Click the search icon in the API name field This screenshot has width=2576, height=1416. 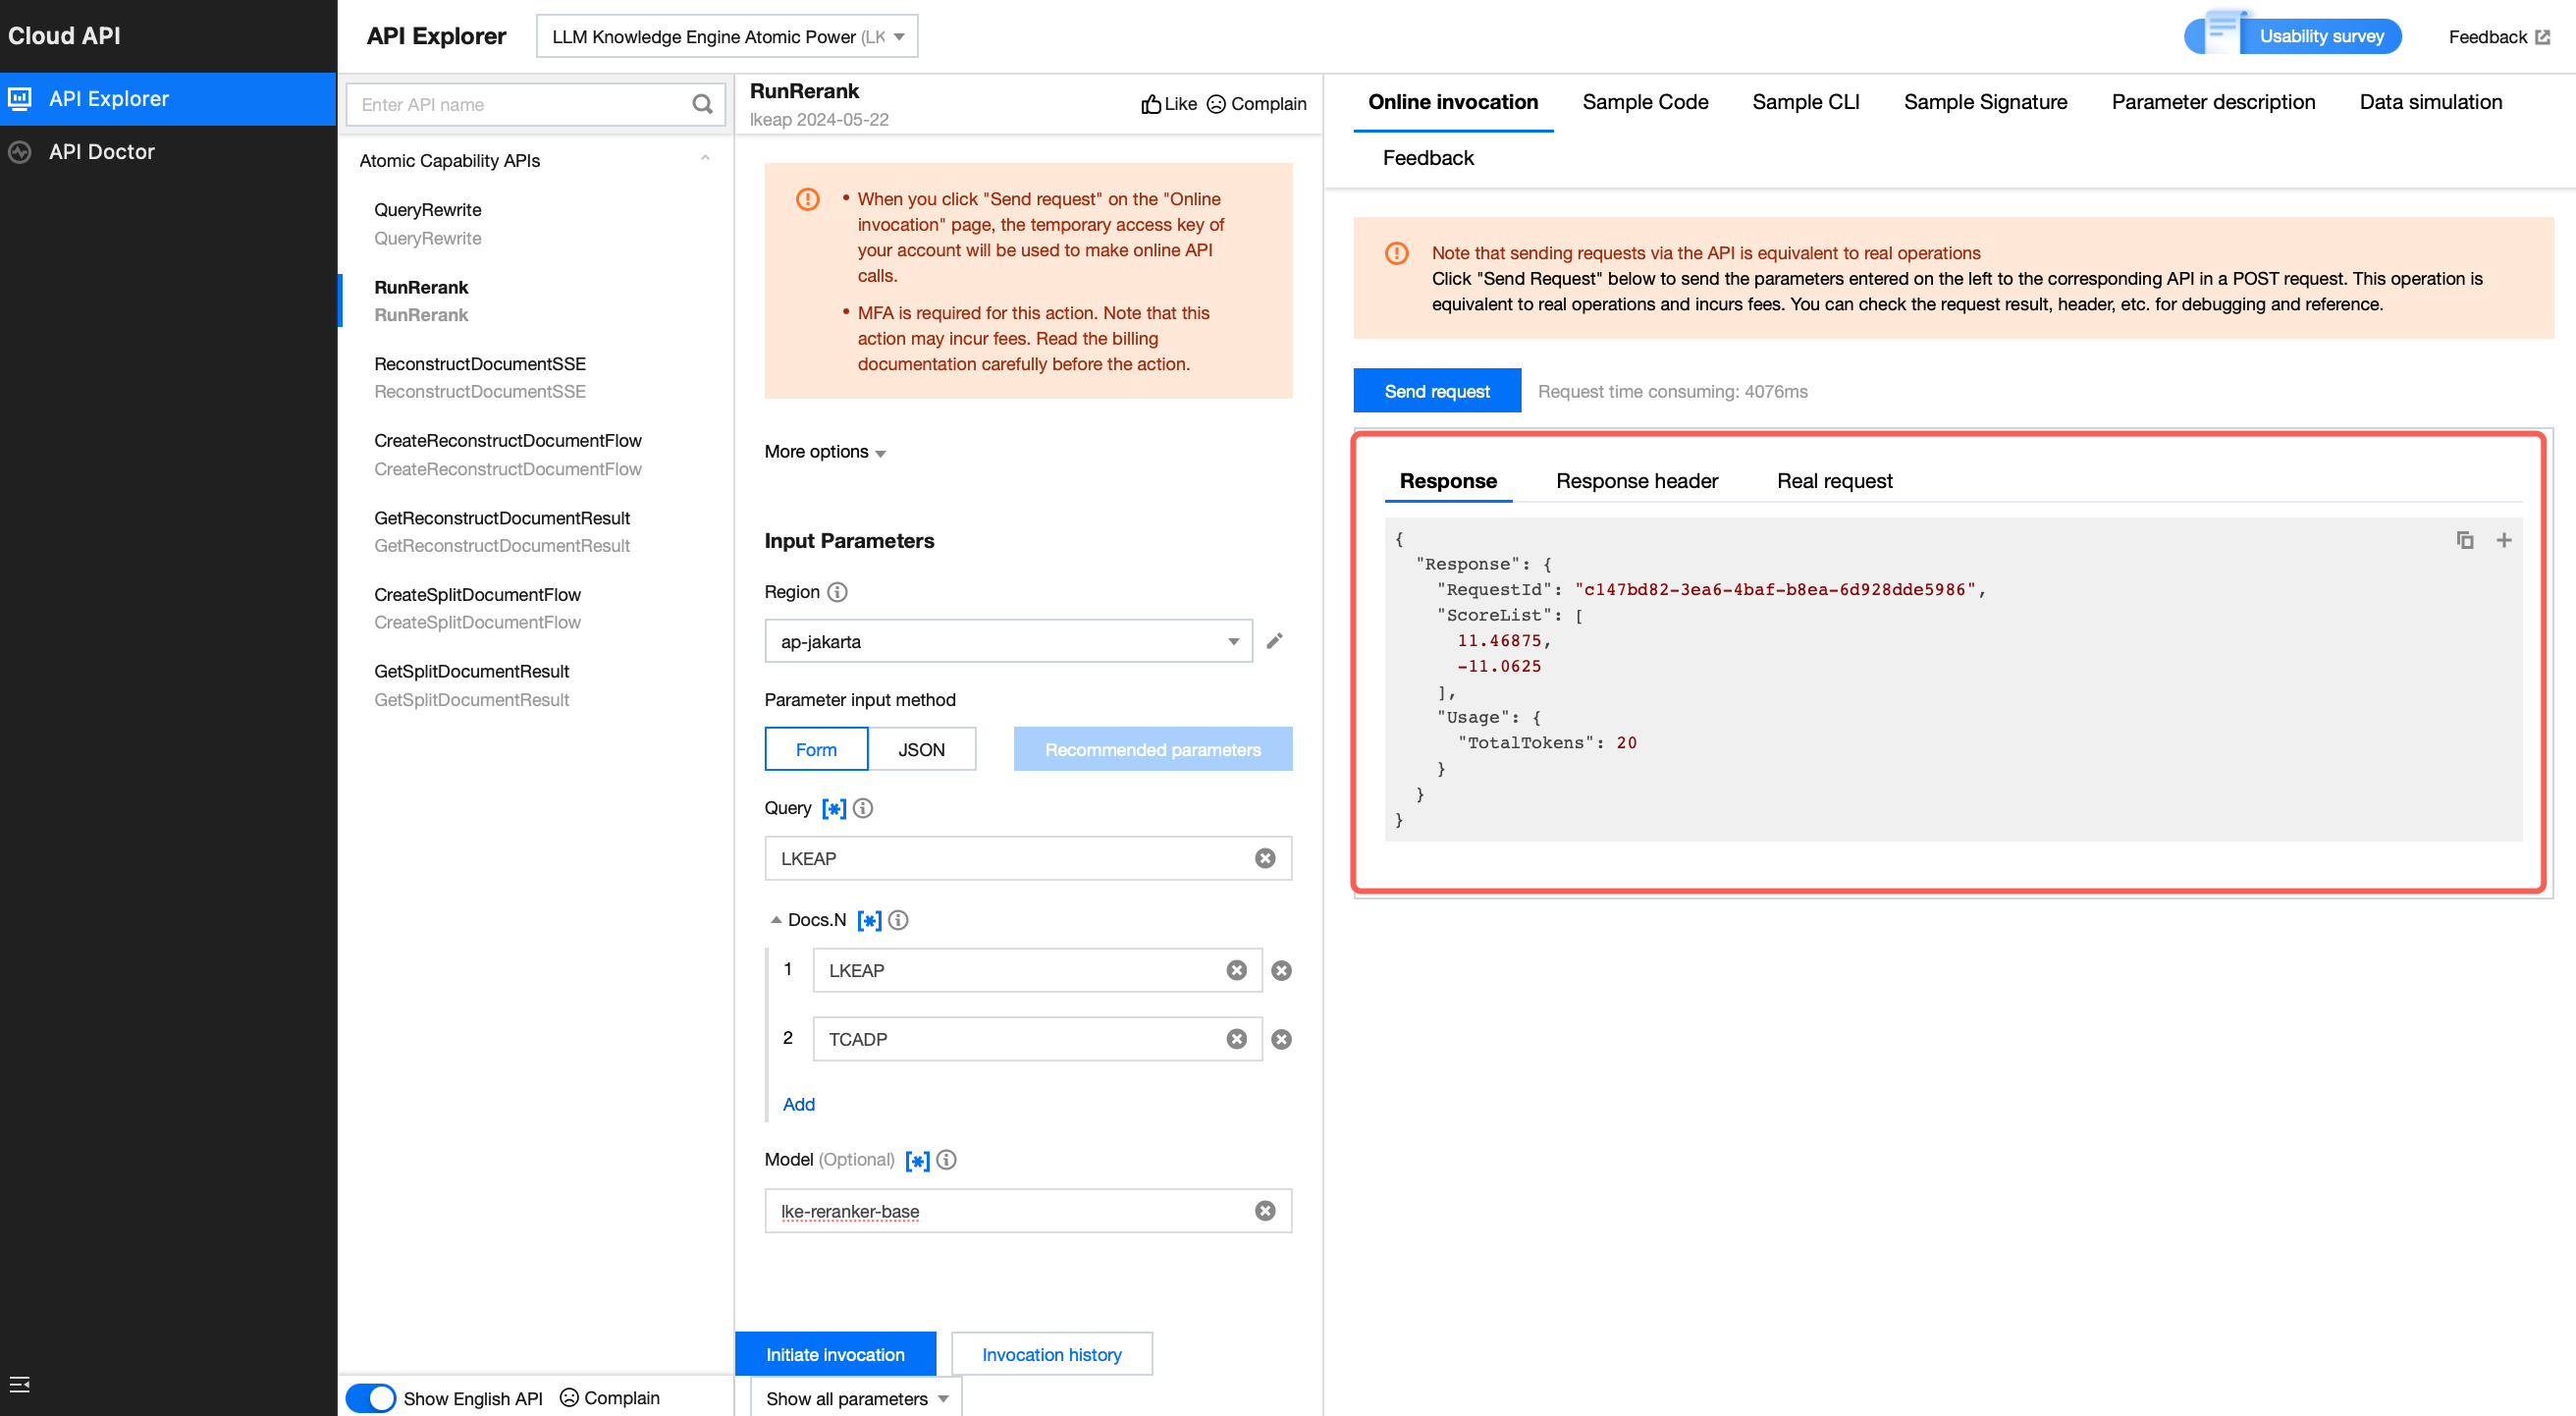[x=702, y=104]
